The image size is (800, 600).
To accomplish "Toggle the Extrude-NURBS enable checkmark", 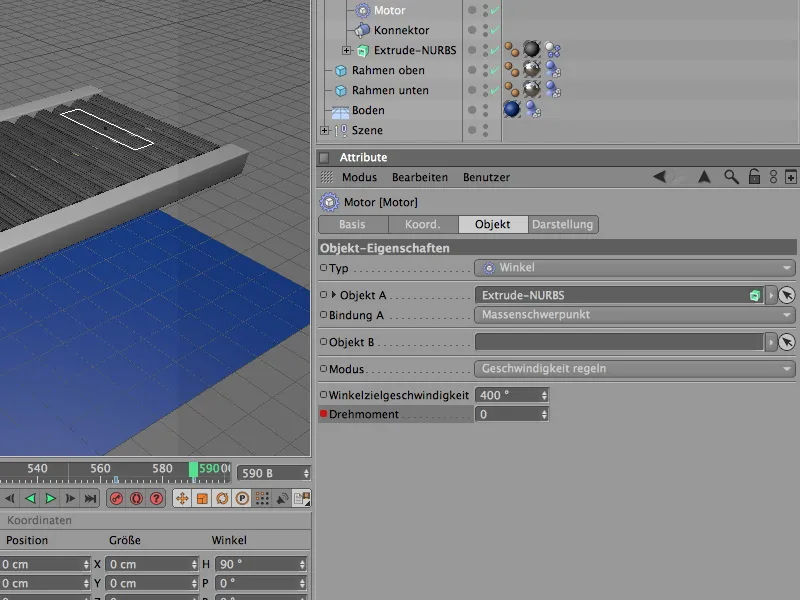I will 495,50.
